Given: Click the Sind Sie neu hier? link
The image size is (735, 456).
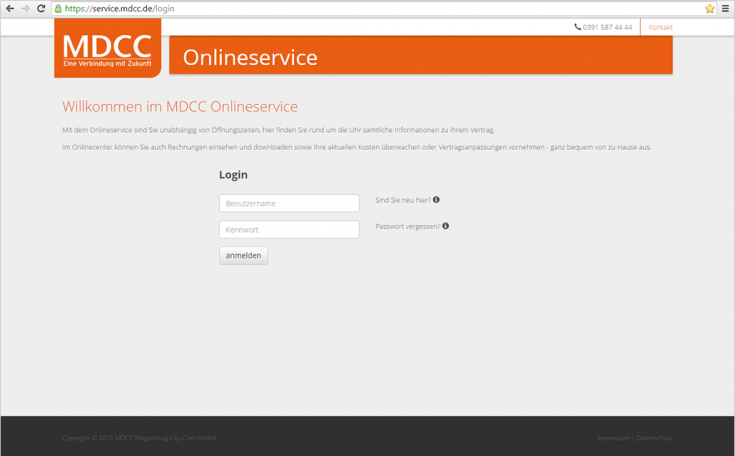Looking at the screenshot, I should pyautogui.click(x=403, y=200).
